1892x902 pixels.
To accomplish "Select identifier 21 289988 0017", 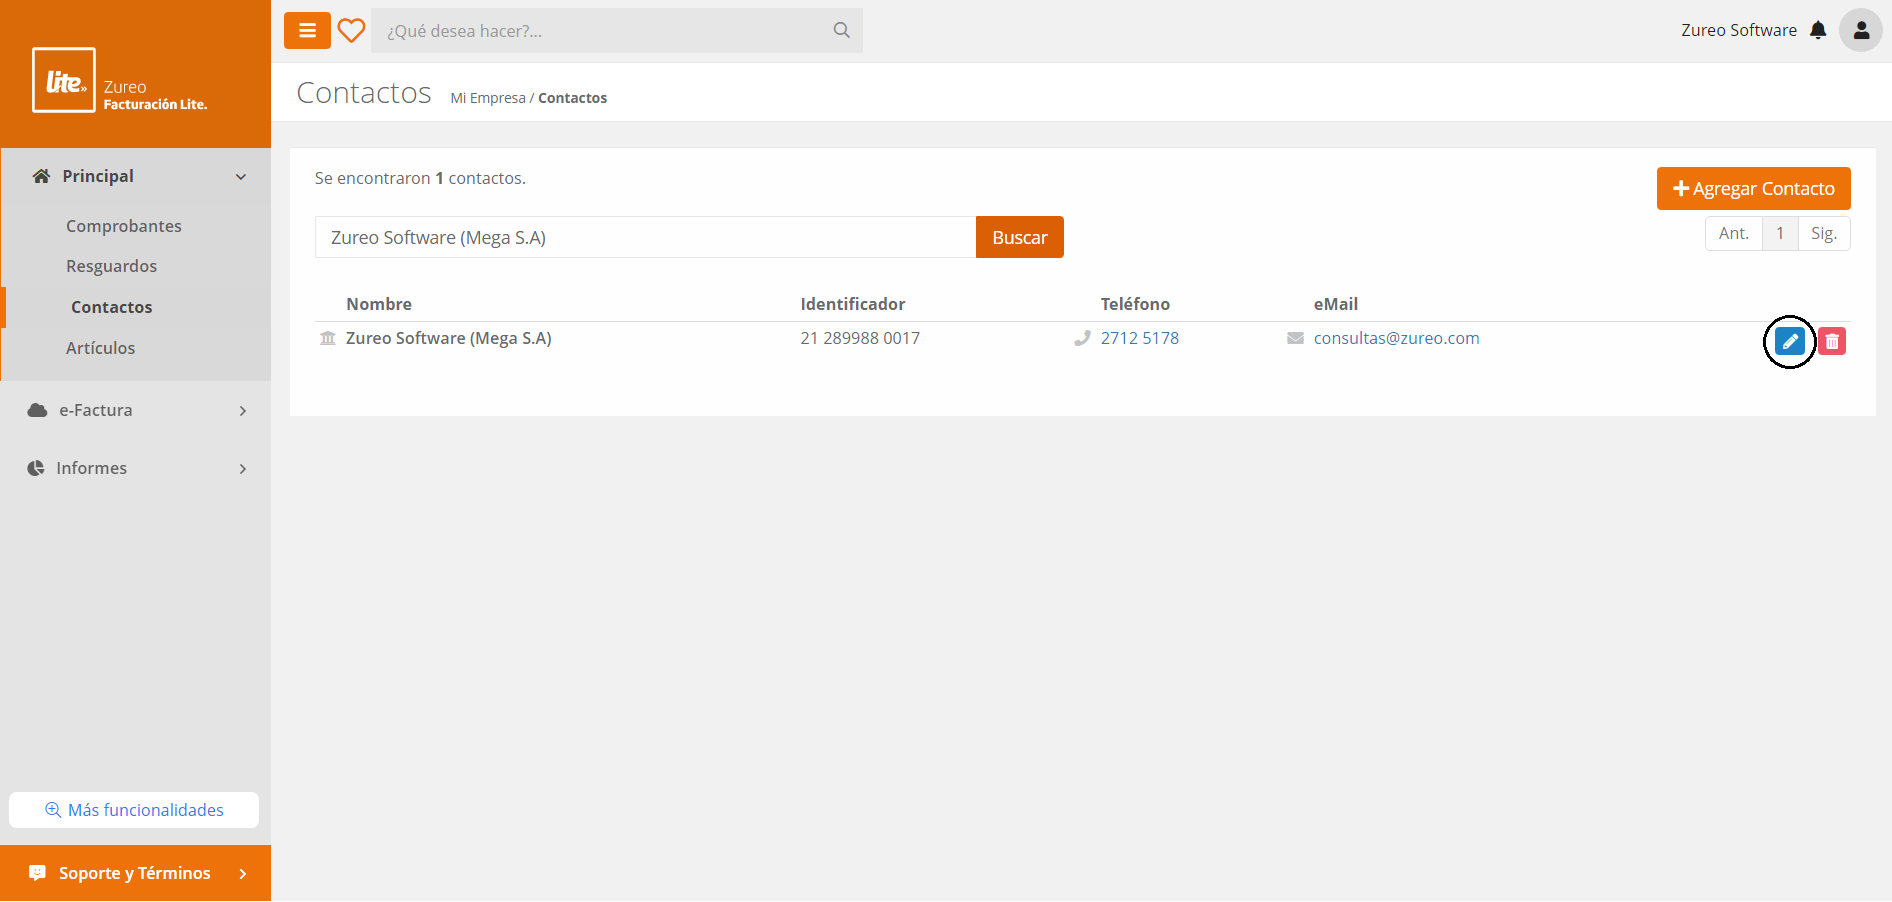I will click(860, 338).
